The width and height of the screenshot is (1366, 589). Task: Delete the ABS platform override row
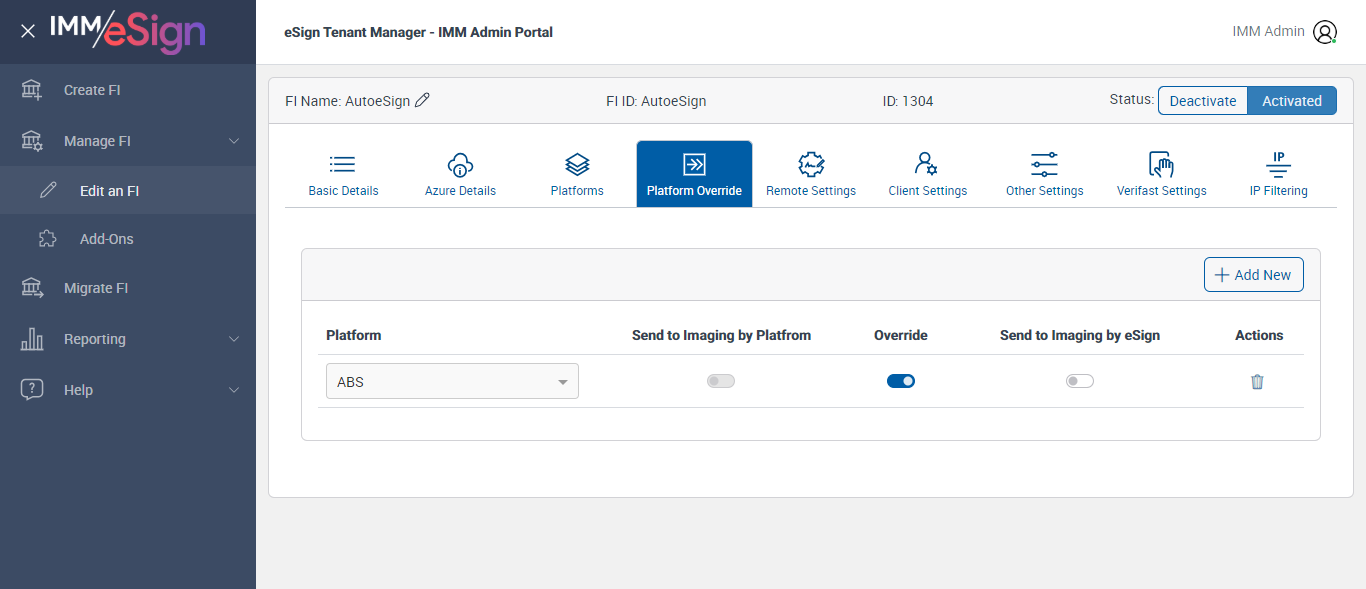point(1257,381)
